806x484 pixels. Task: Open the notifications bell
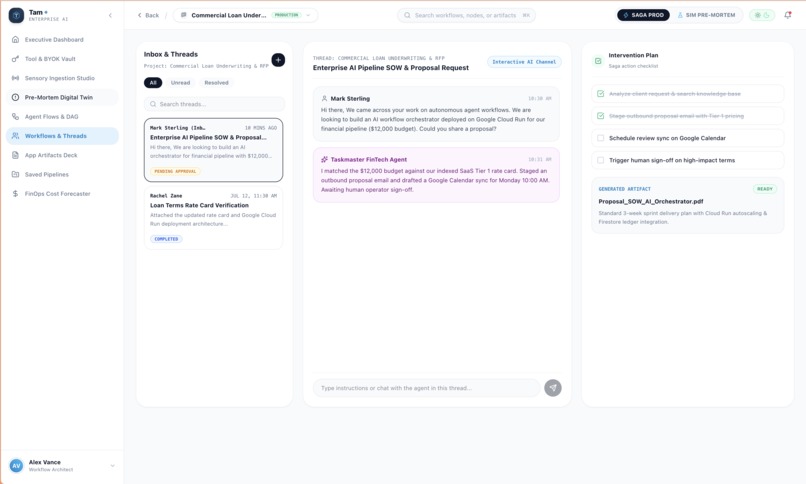pyautogui.click(x=787, y=15)
